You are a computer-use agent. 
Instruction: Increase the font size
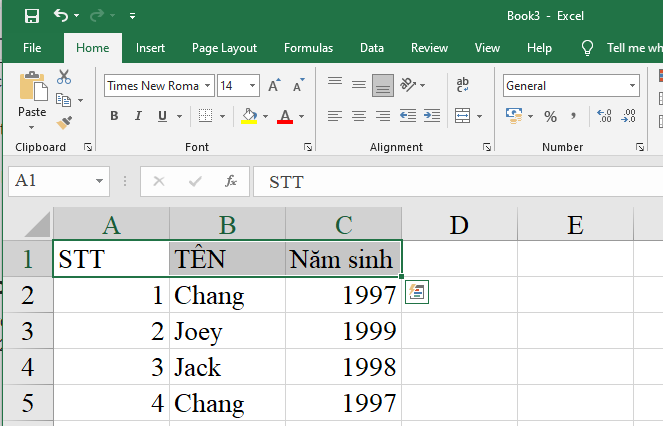click(274, 85)
